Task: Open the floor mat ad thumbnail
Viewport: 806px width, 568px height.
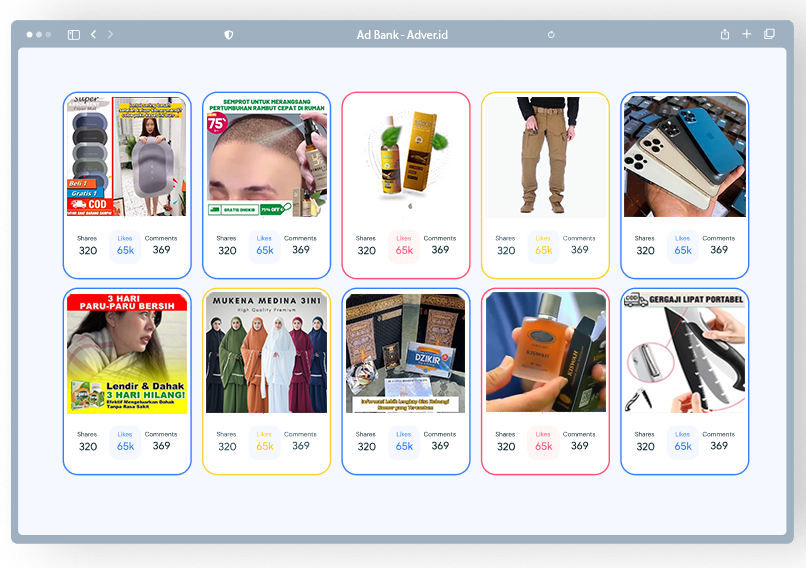Action: pyautogui.click(x=127, y=156)
